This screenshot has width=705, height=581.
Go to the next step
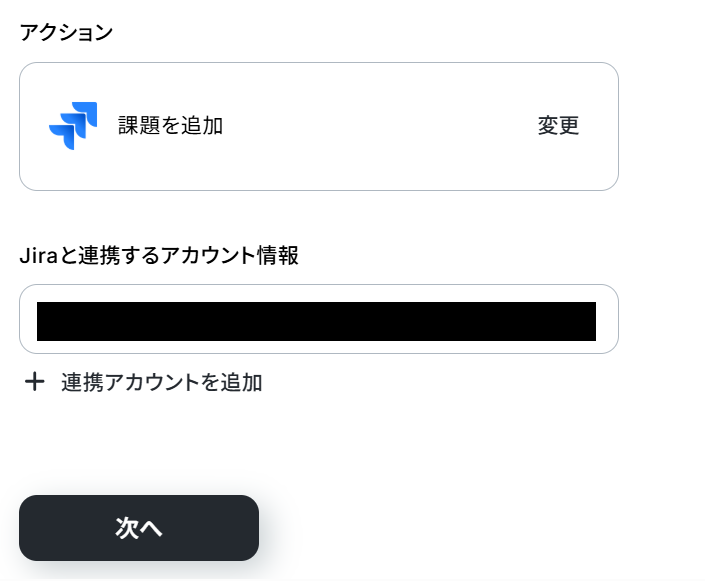139,528
